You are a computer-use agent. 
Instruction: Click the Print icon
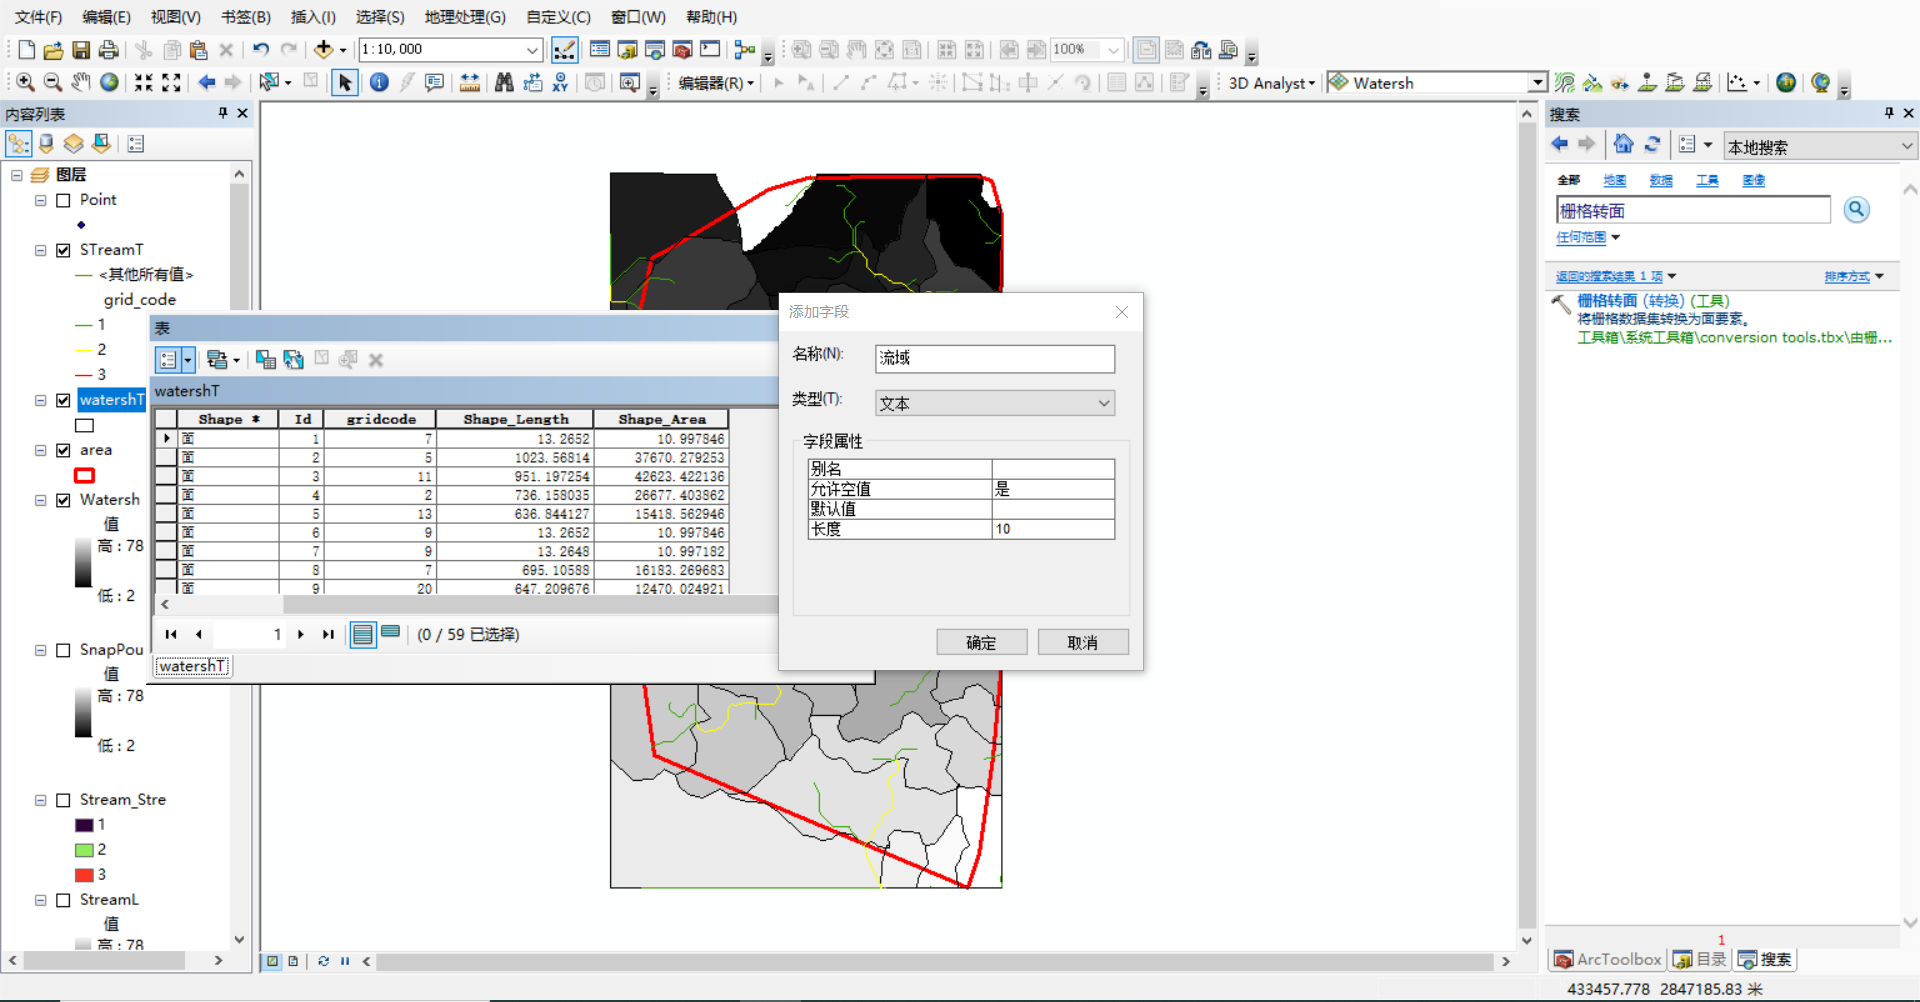click(108, 49)
